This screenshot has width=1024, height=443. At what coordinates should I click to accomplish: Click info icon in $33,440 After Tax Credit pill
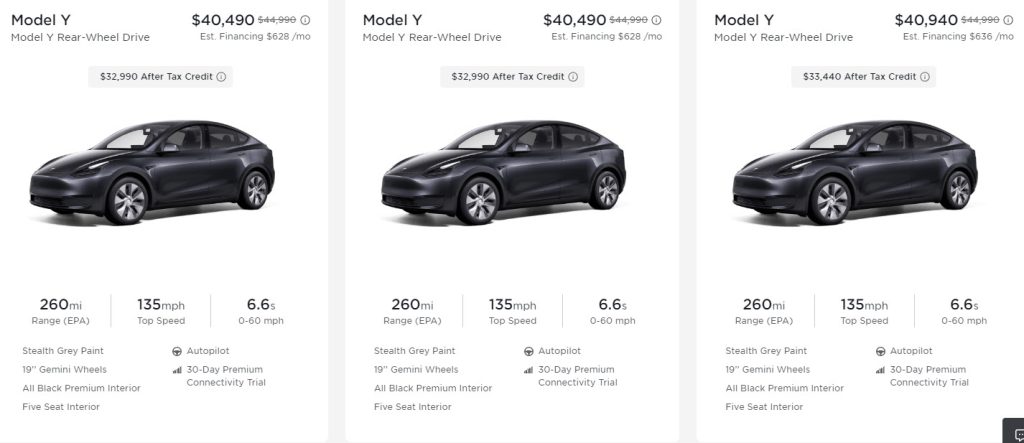click(x=924, y=77)
